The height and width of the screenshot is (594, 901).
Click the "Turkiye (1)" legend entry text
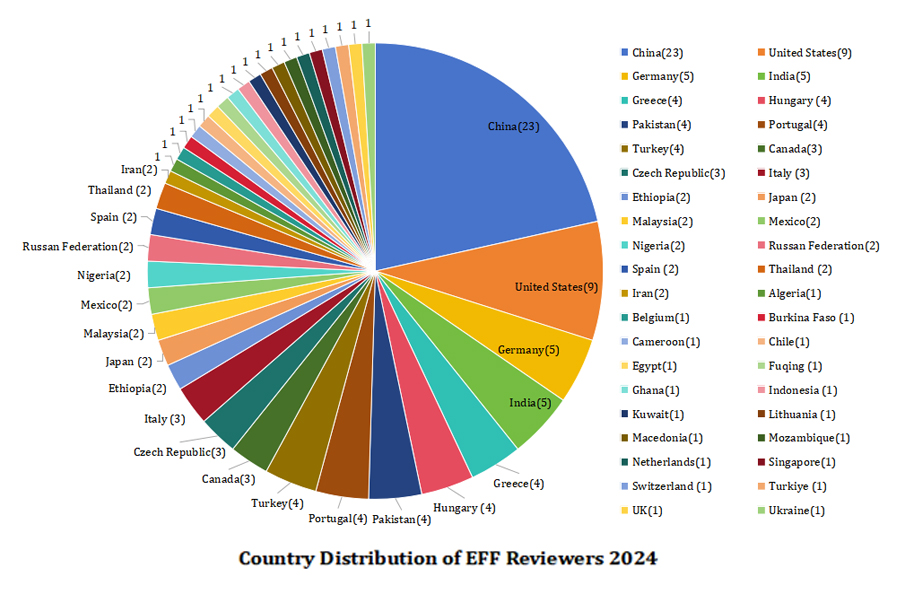coord(798,487)
